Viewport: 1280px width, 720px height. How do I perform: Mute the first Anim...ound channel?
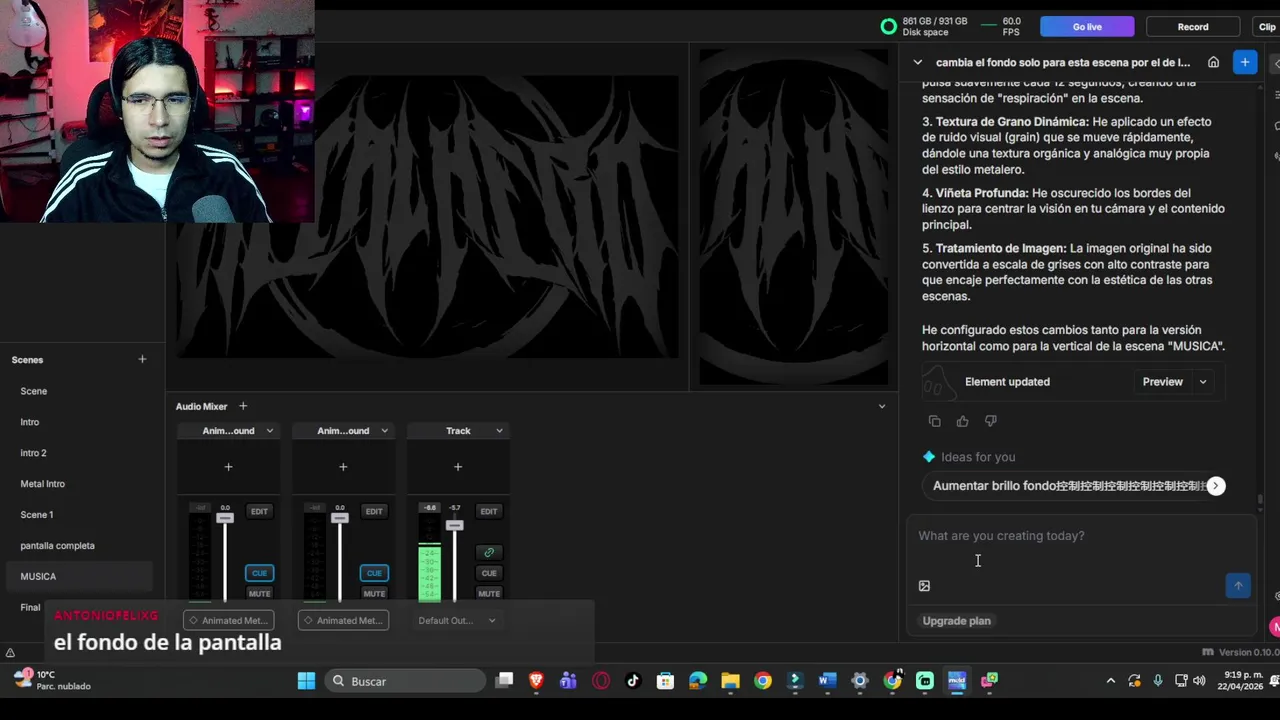(x=259, y=594)
